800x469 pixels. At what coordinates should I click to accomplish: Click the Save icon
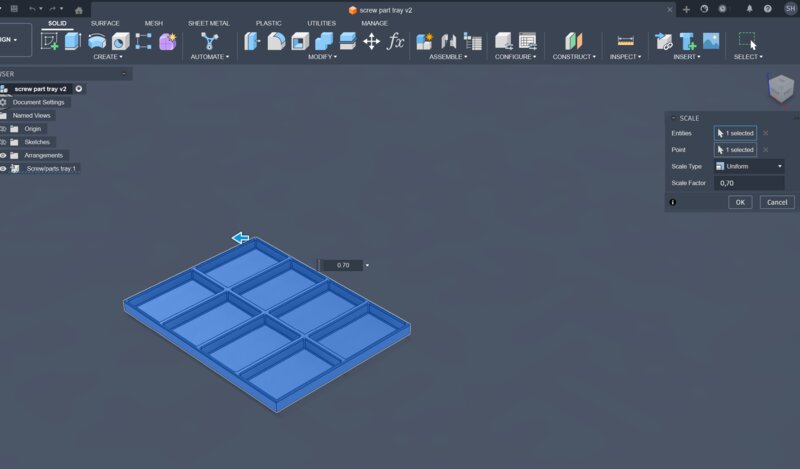(14, 9)
